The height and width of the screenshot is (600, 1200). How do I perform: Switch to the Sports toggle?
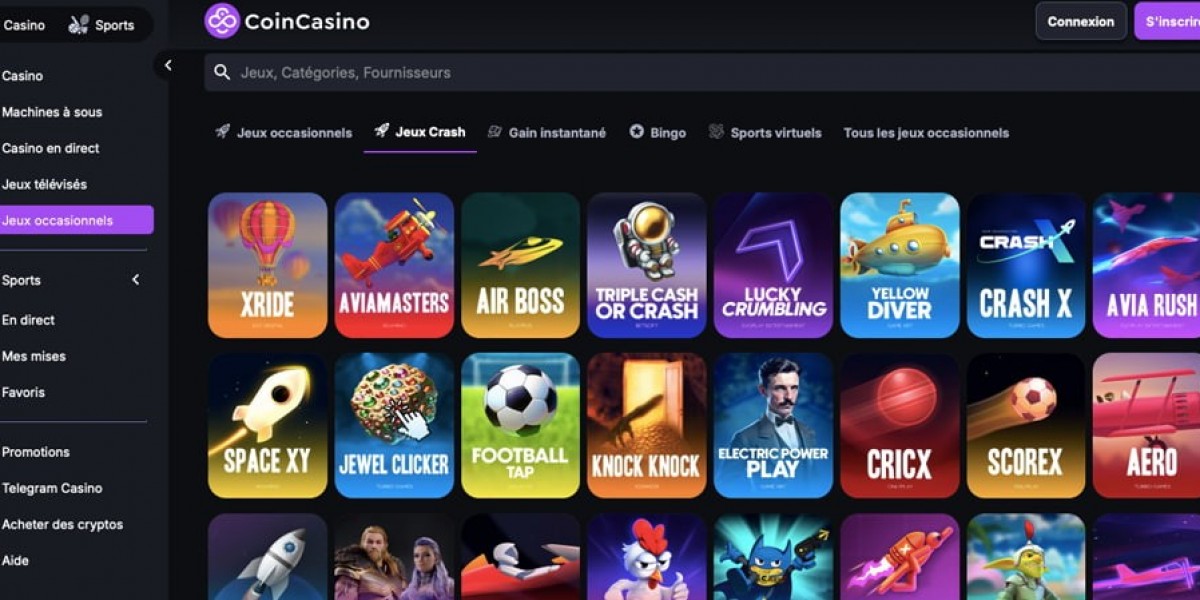(x=101, y=25)
